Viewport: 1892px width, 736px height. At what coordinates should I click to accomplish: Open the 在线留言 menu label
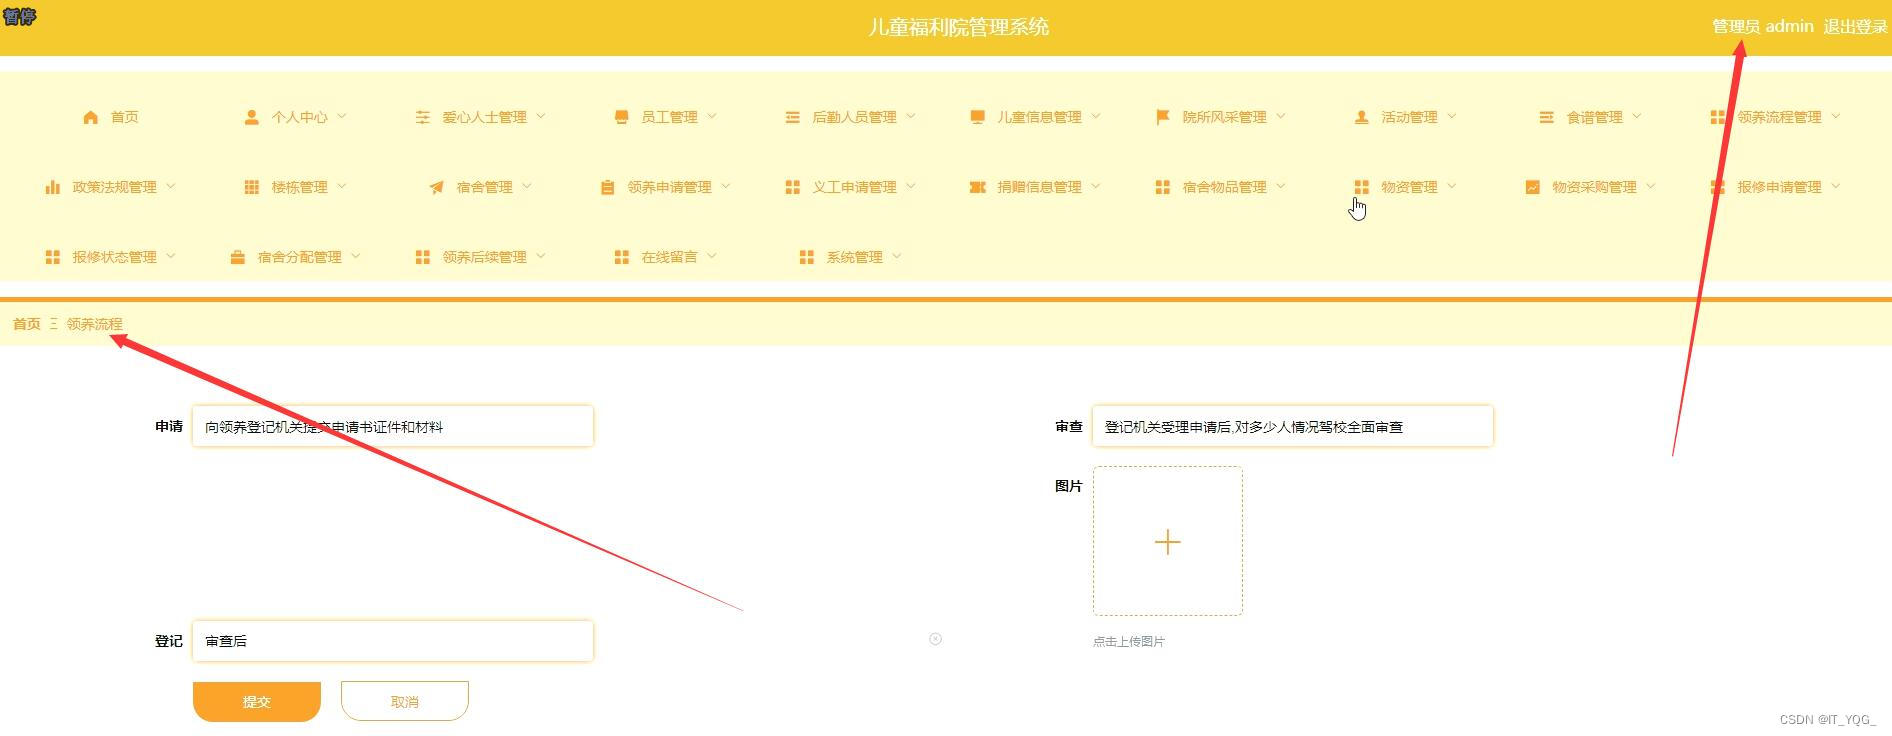click(670, 257)
